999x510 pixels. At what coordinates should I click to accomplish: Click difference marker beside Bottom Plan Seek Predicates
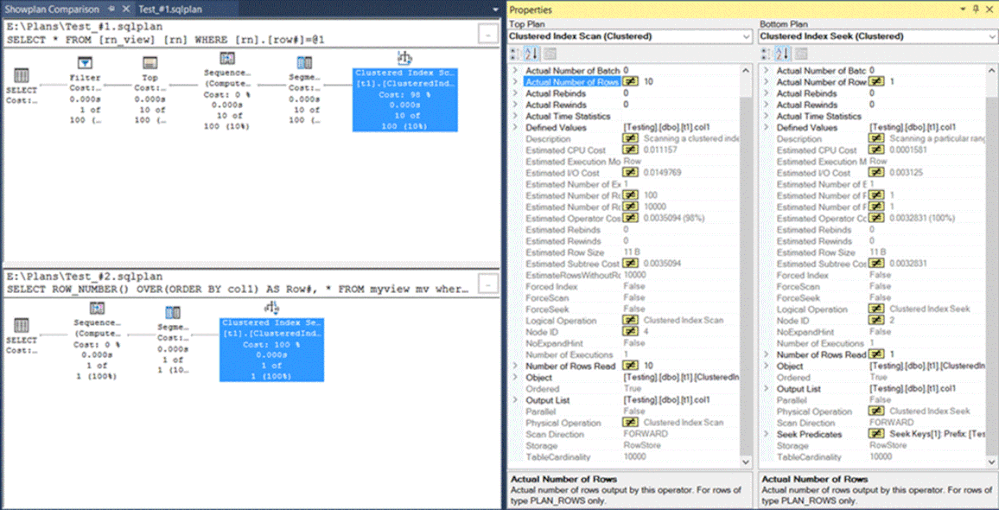[876, 434]
